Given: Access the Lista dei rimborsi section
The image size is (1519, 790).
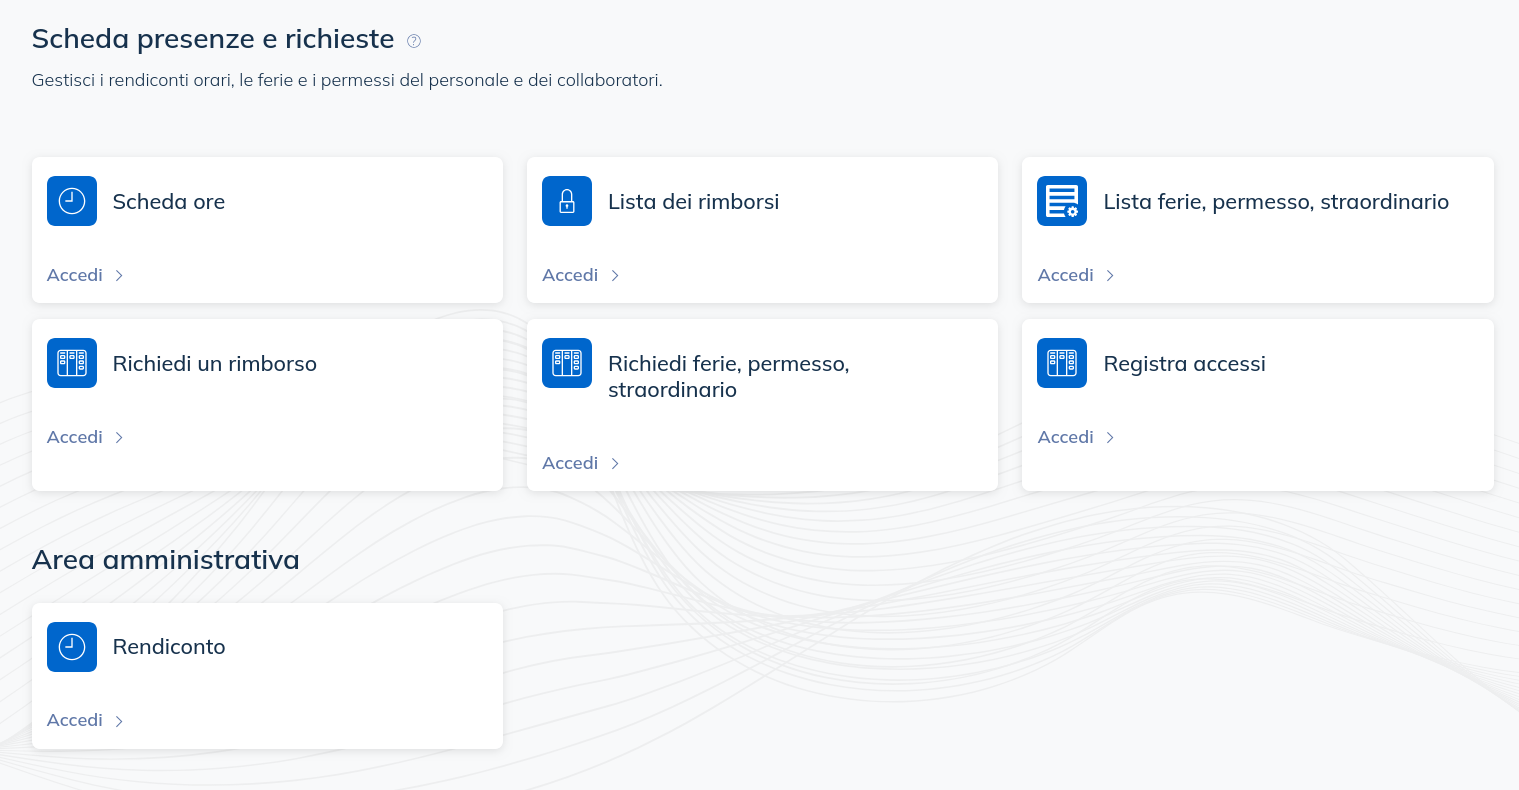Looking at the screenshot, I should pyautogui.click(x=569, y=274).
